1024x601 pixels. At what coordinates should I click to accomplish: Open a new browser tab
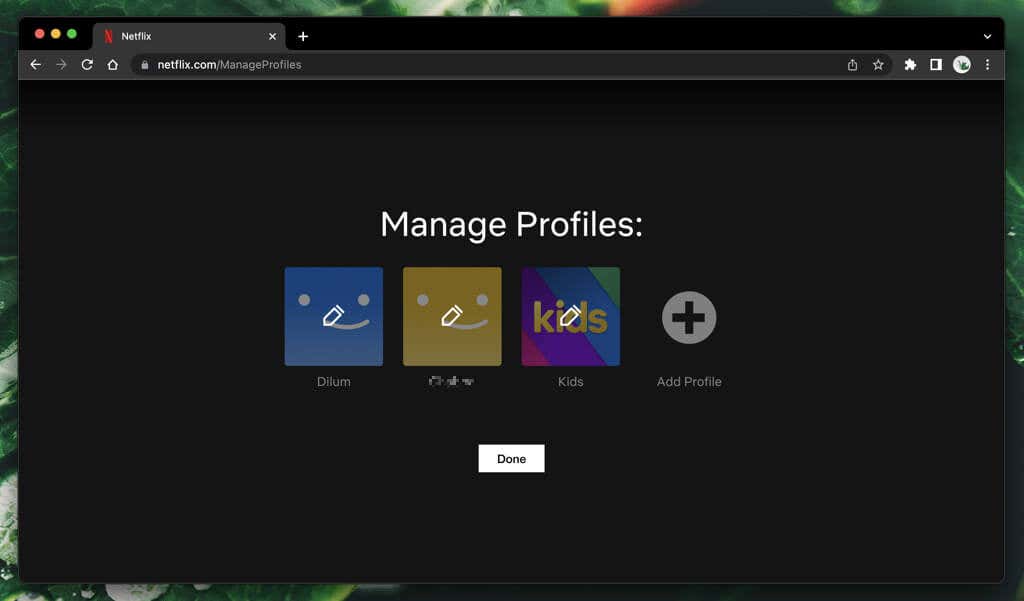303,36
